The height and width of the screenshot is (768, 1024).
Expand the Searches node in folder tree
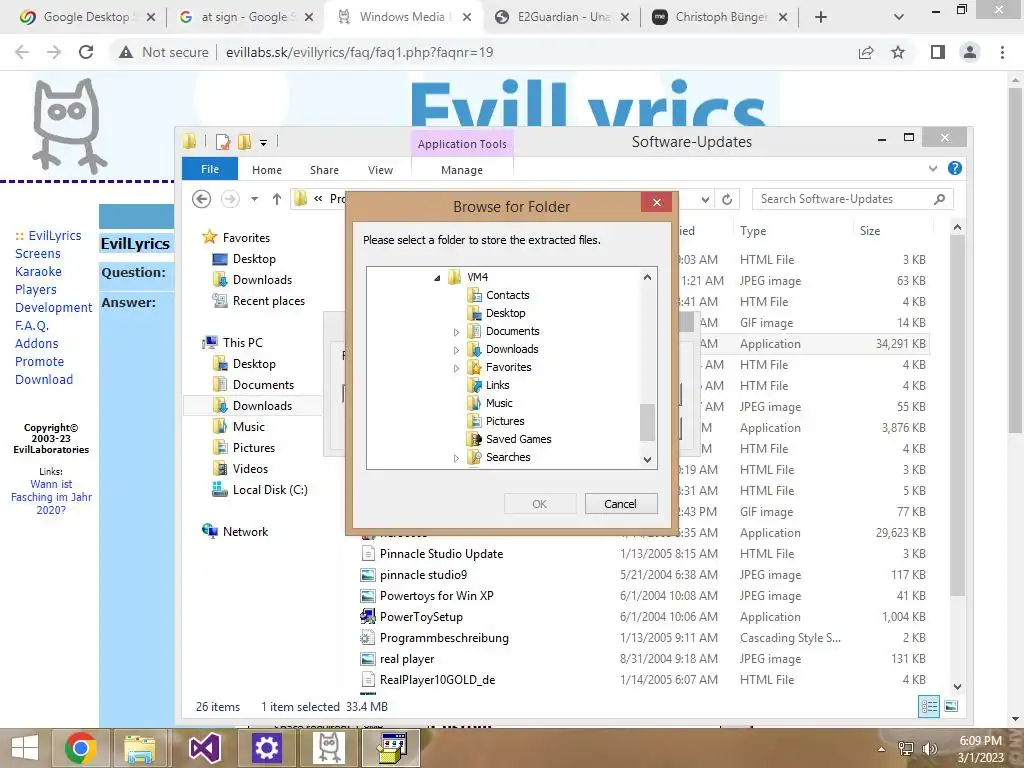[x=456, y=458]
